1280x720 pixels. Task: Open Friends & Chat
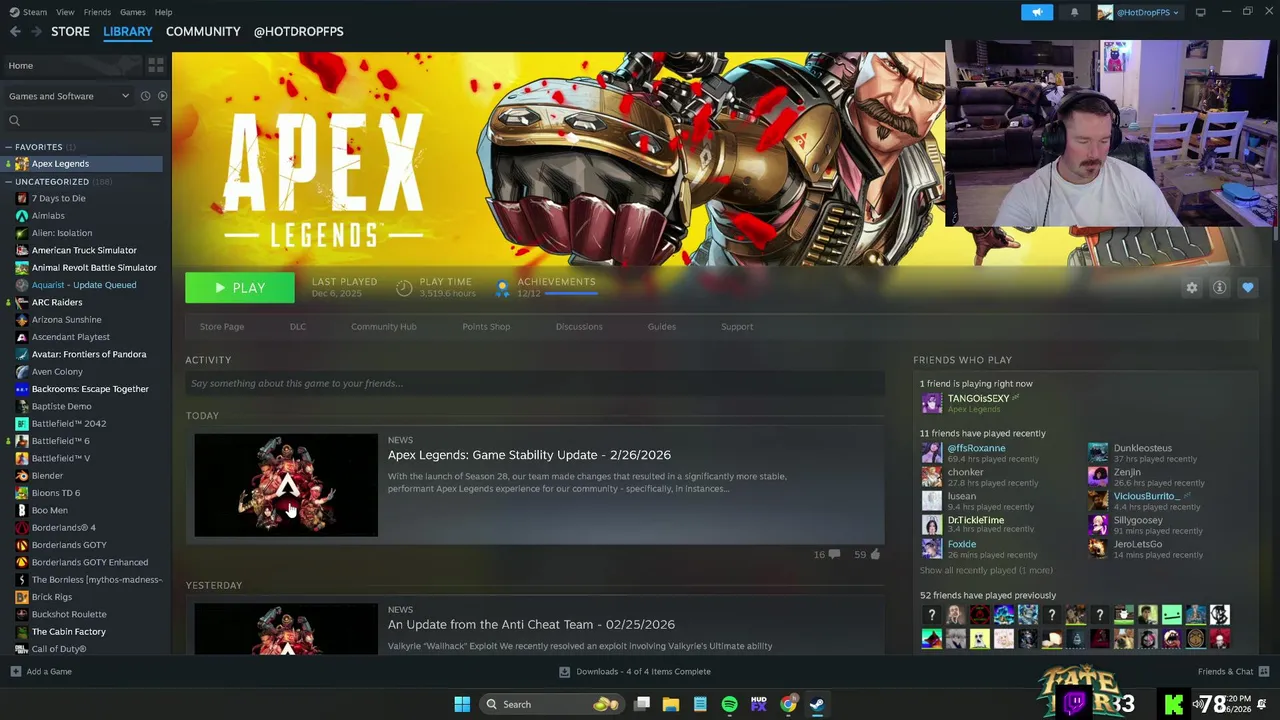click(1233, 672)
